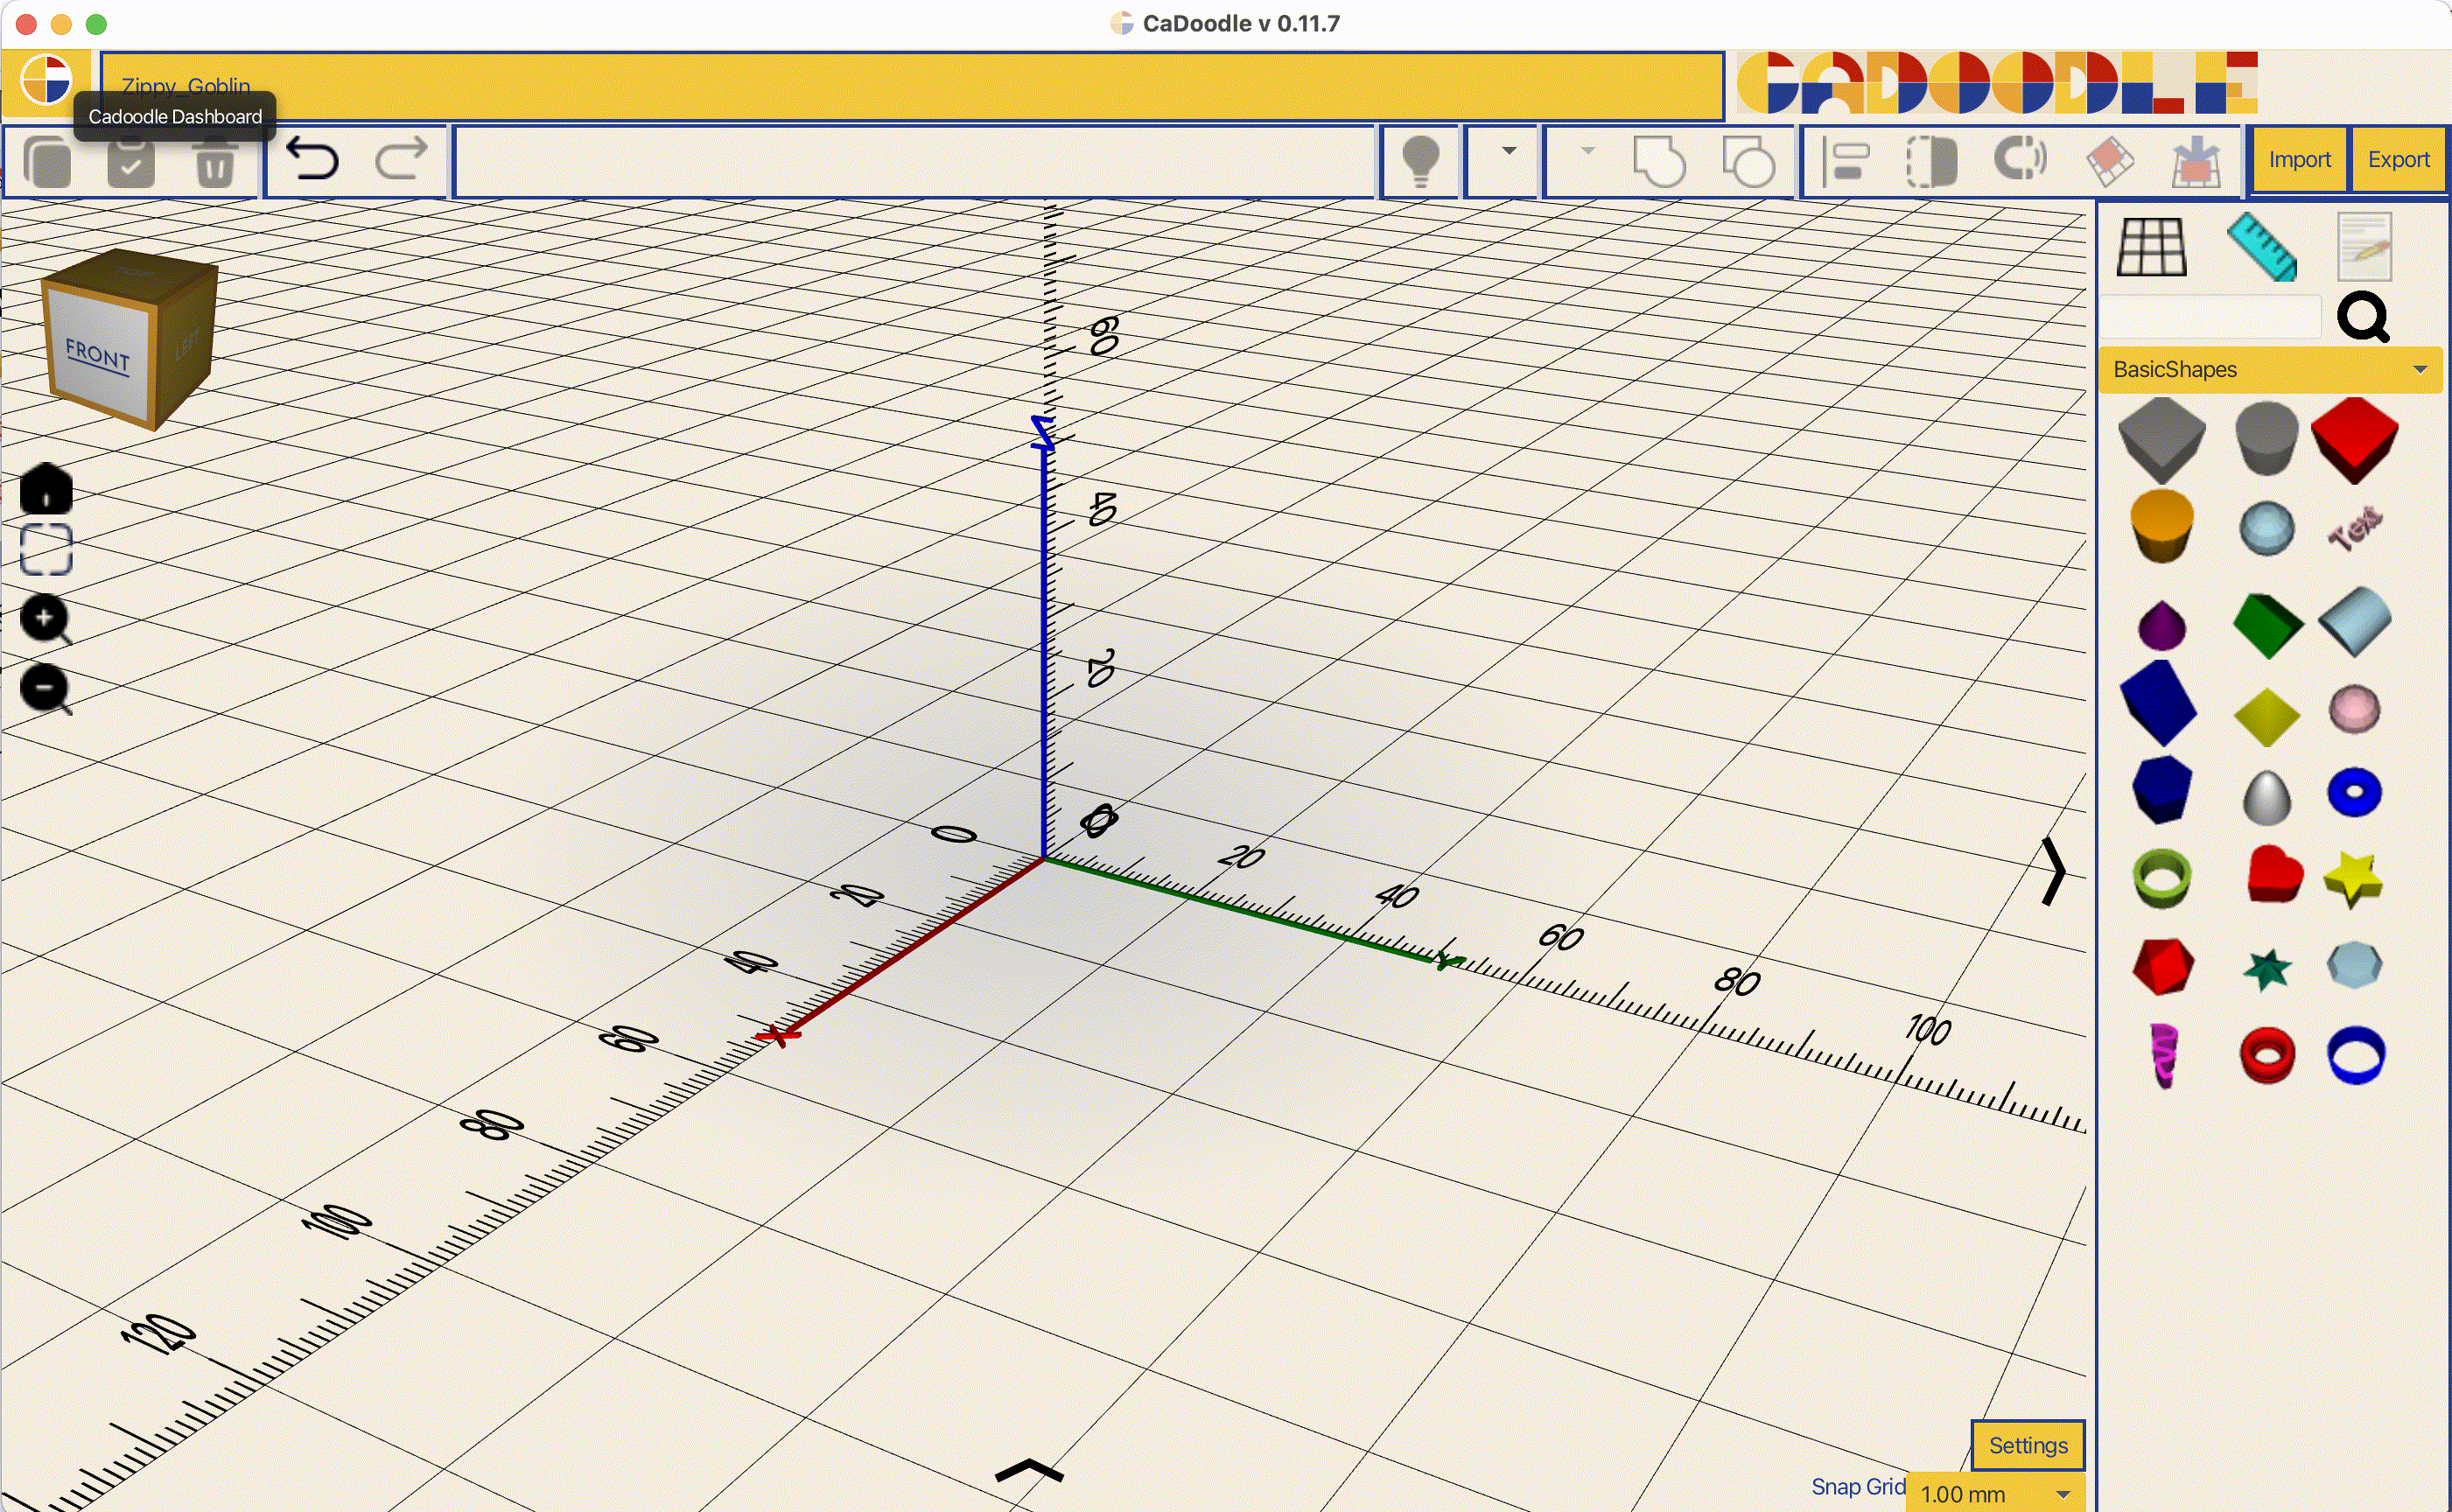Select the dark blue tilted box shape

coord(2158,704)
